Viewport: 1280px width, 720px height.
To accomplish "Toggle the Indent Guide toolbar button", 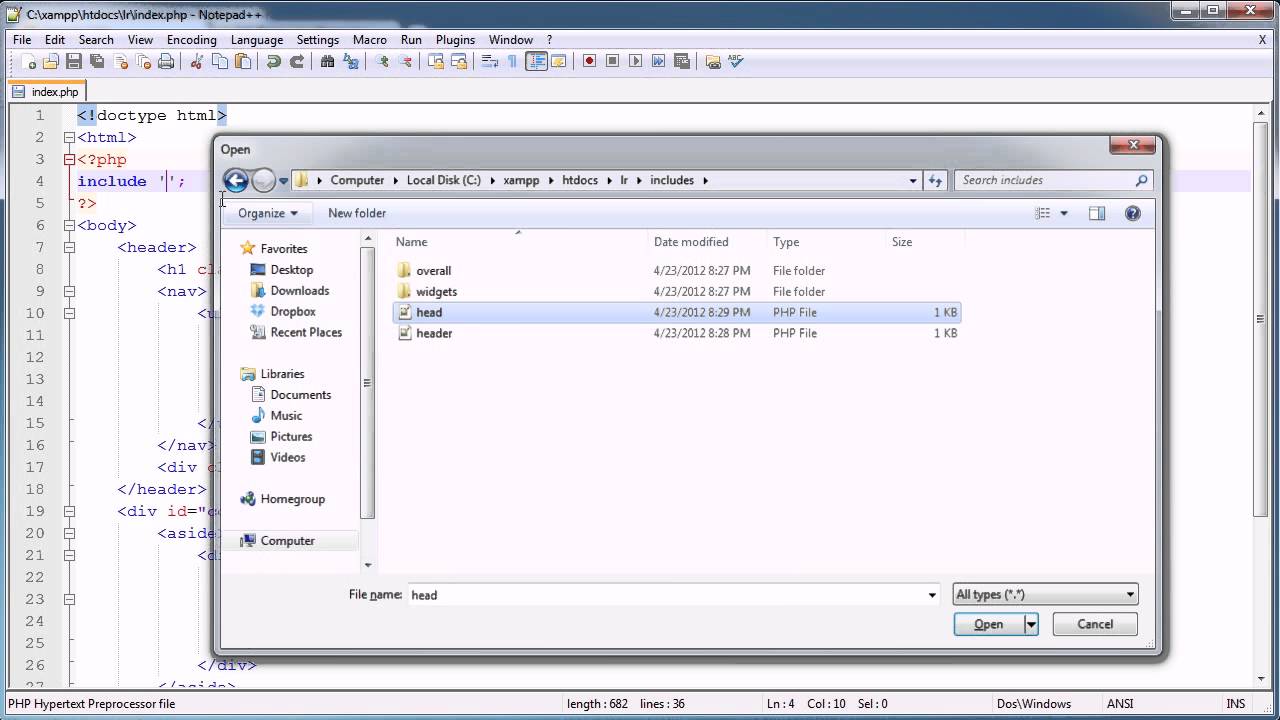I will [536, 62].
